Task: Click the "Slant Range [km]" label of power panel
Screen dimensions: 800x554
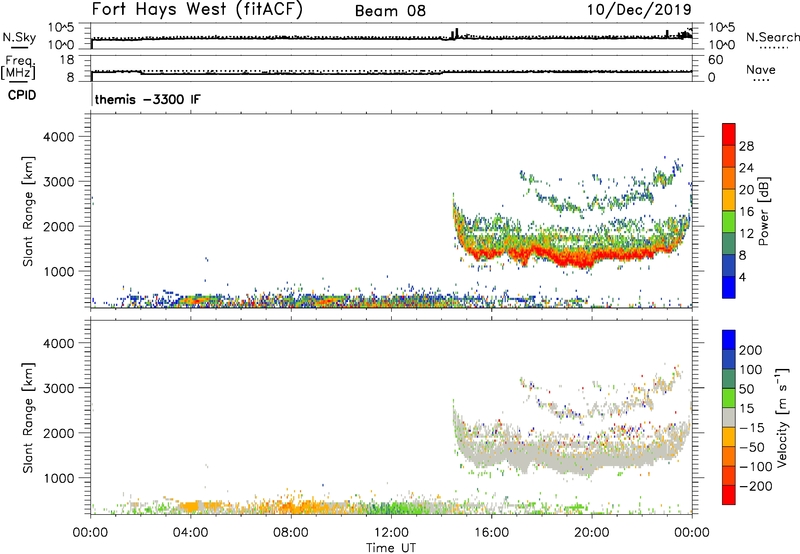Action: click(x=28, y=211)
